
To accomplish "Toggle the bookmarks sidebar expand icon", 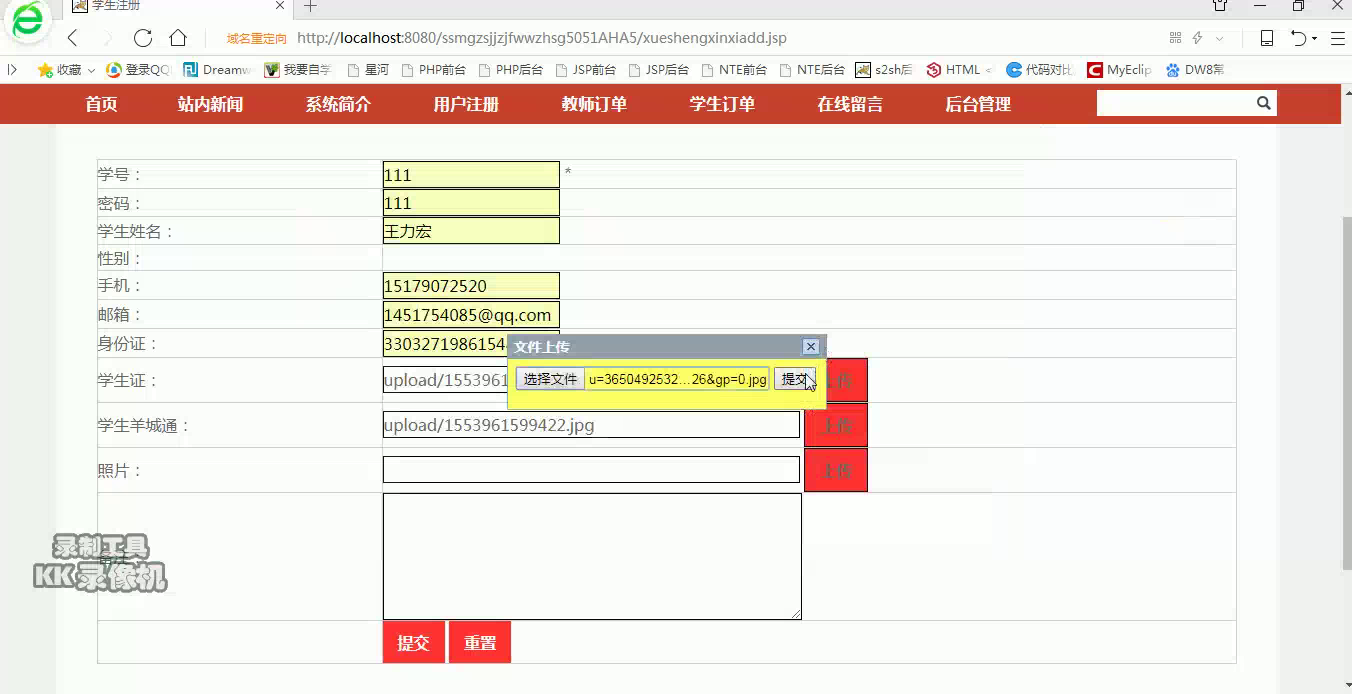I will (x=12, y=70).
